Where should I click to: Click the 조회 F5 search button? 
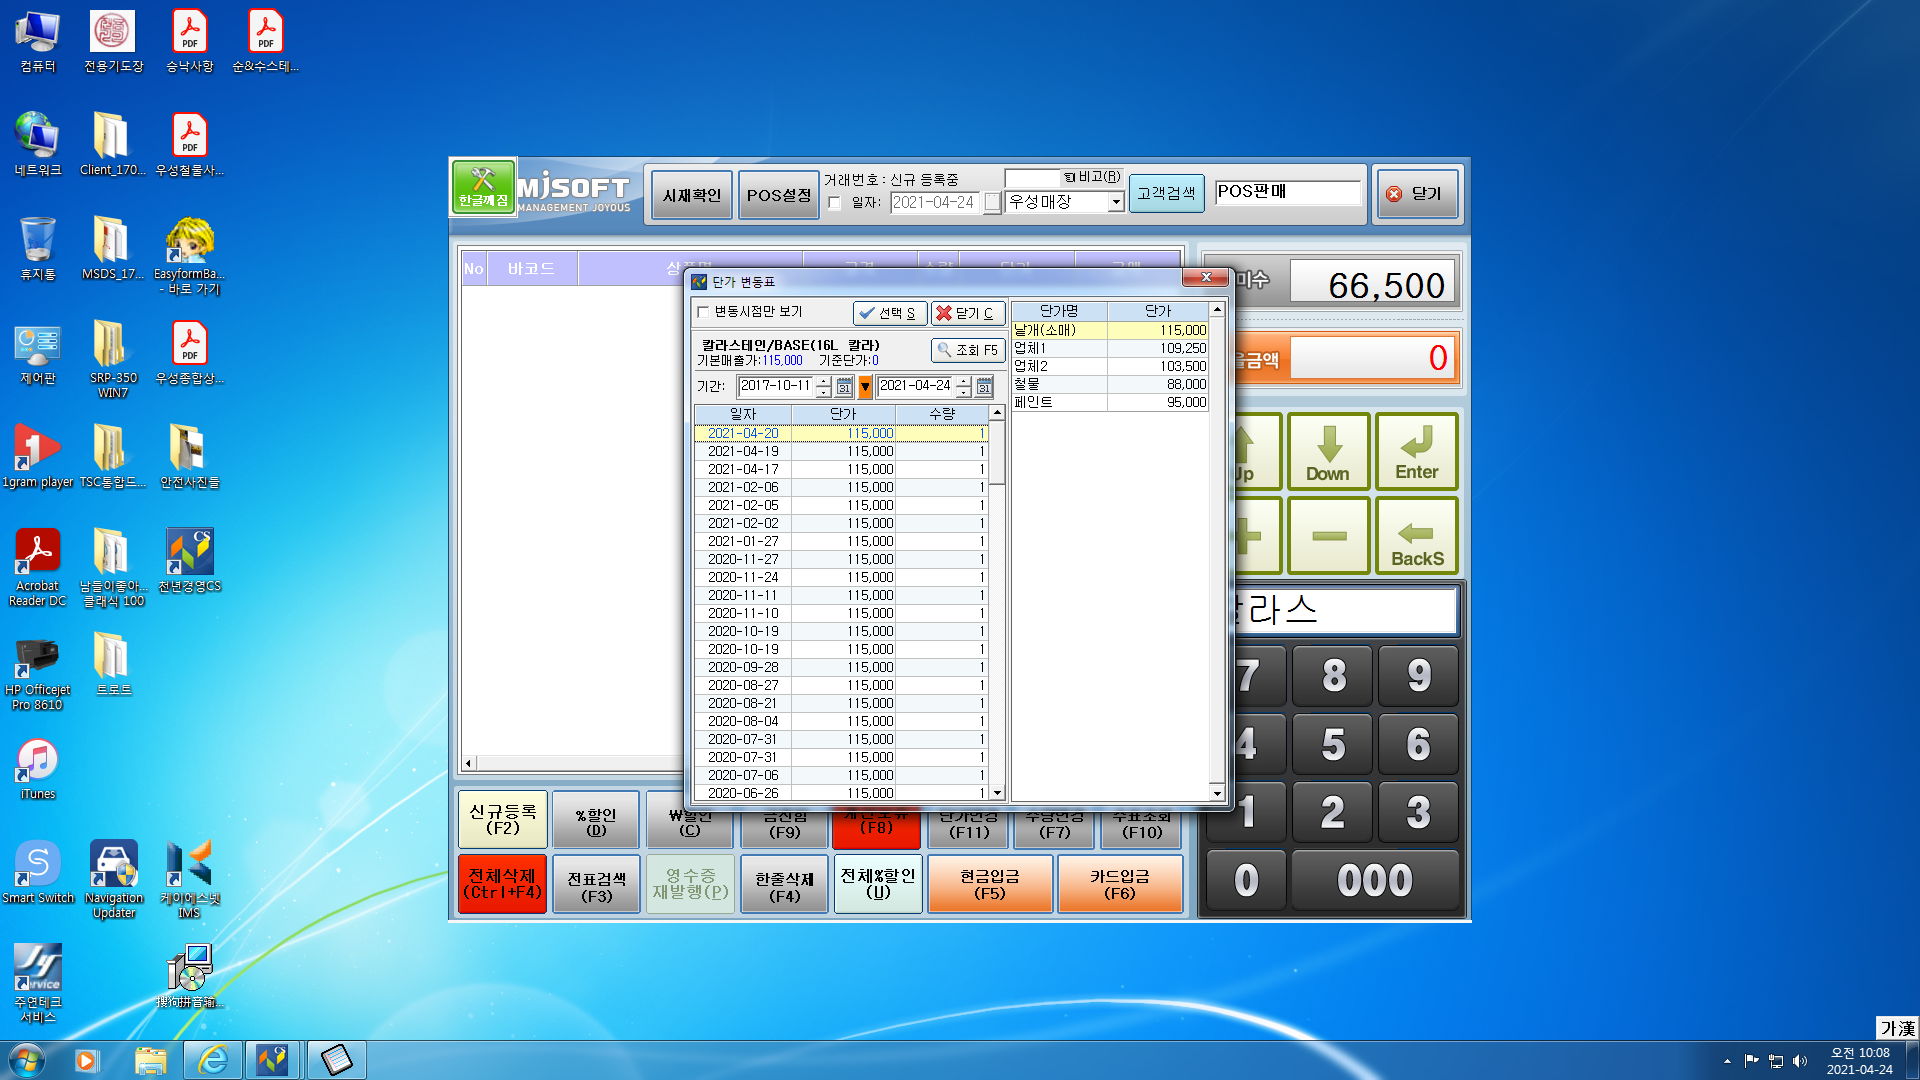click(x=968, y=350)
